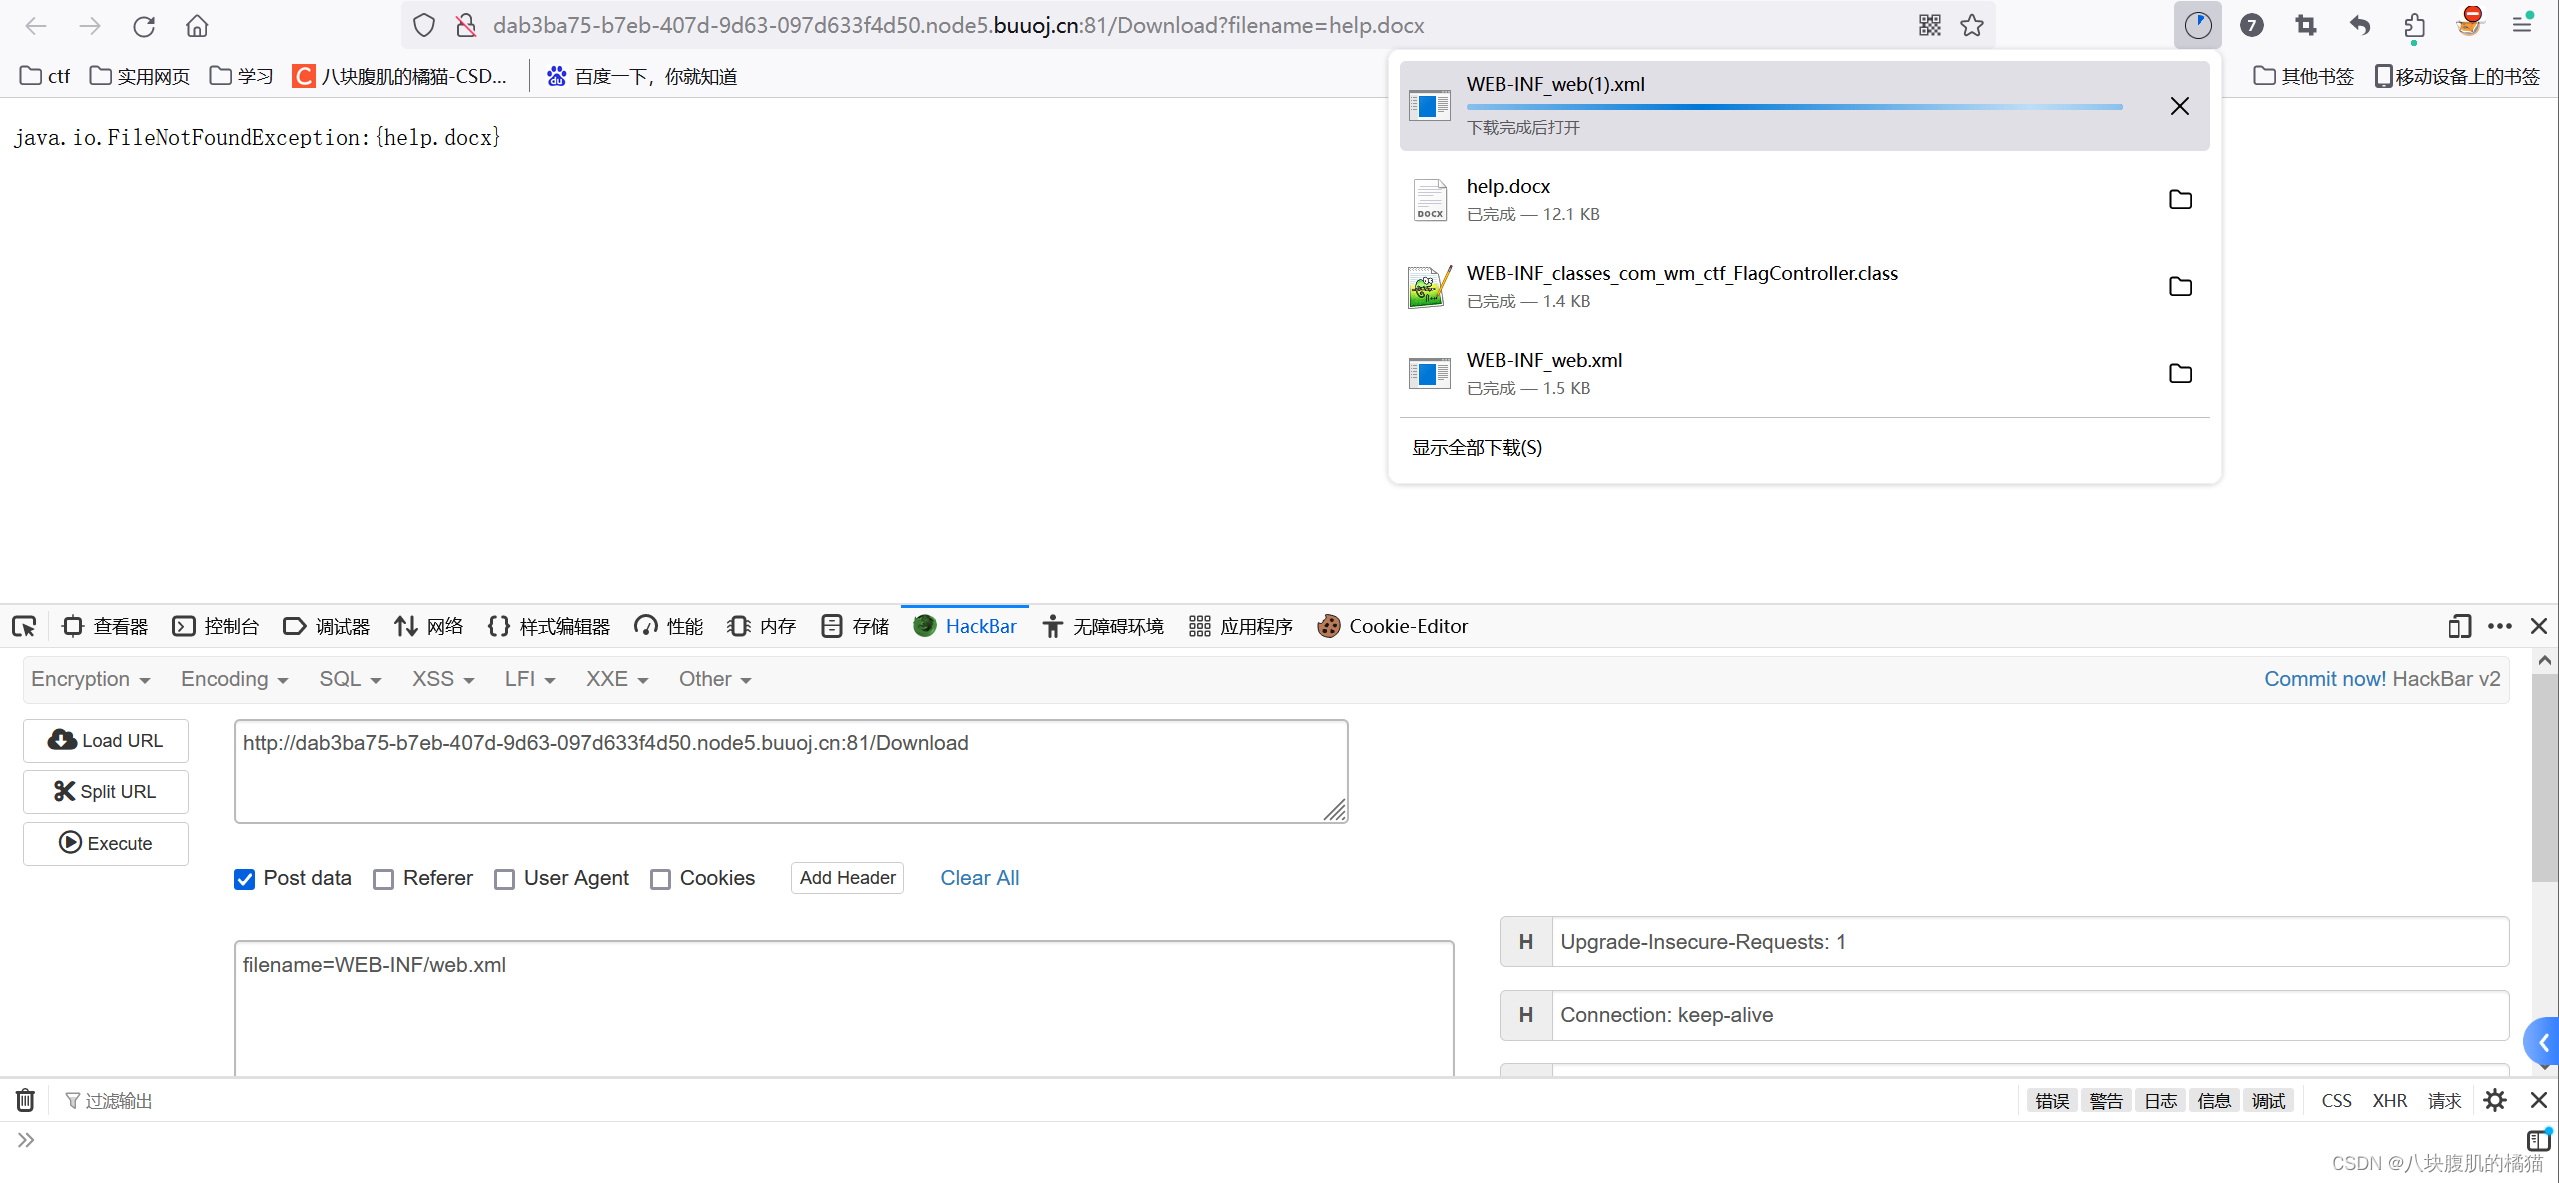The width and height of the screenshot is (2559, 1183).
Task: Clear console output with the trash icon
Action: tap(25, 1100)
